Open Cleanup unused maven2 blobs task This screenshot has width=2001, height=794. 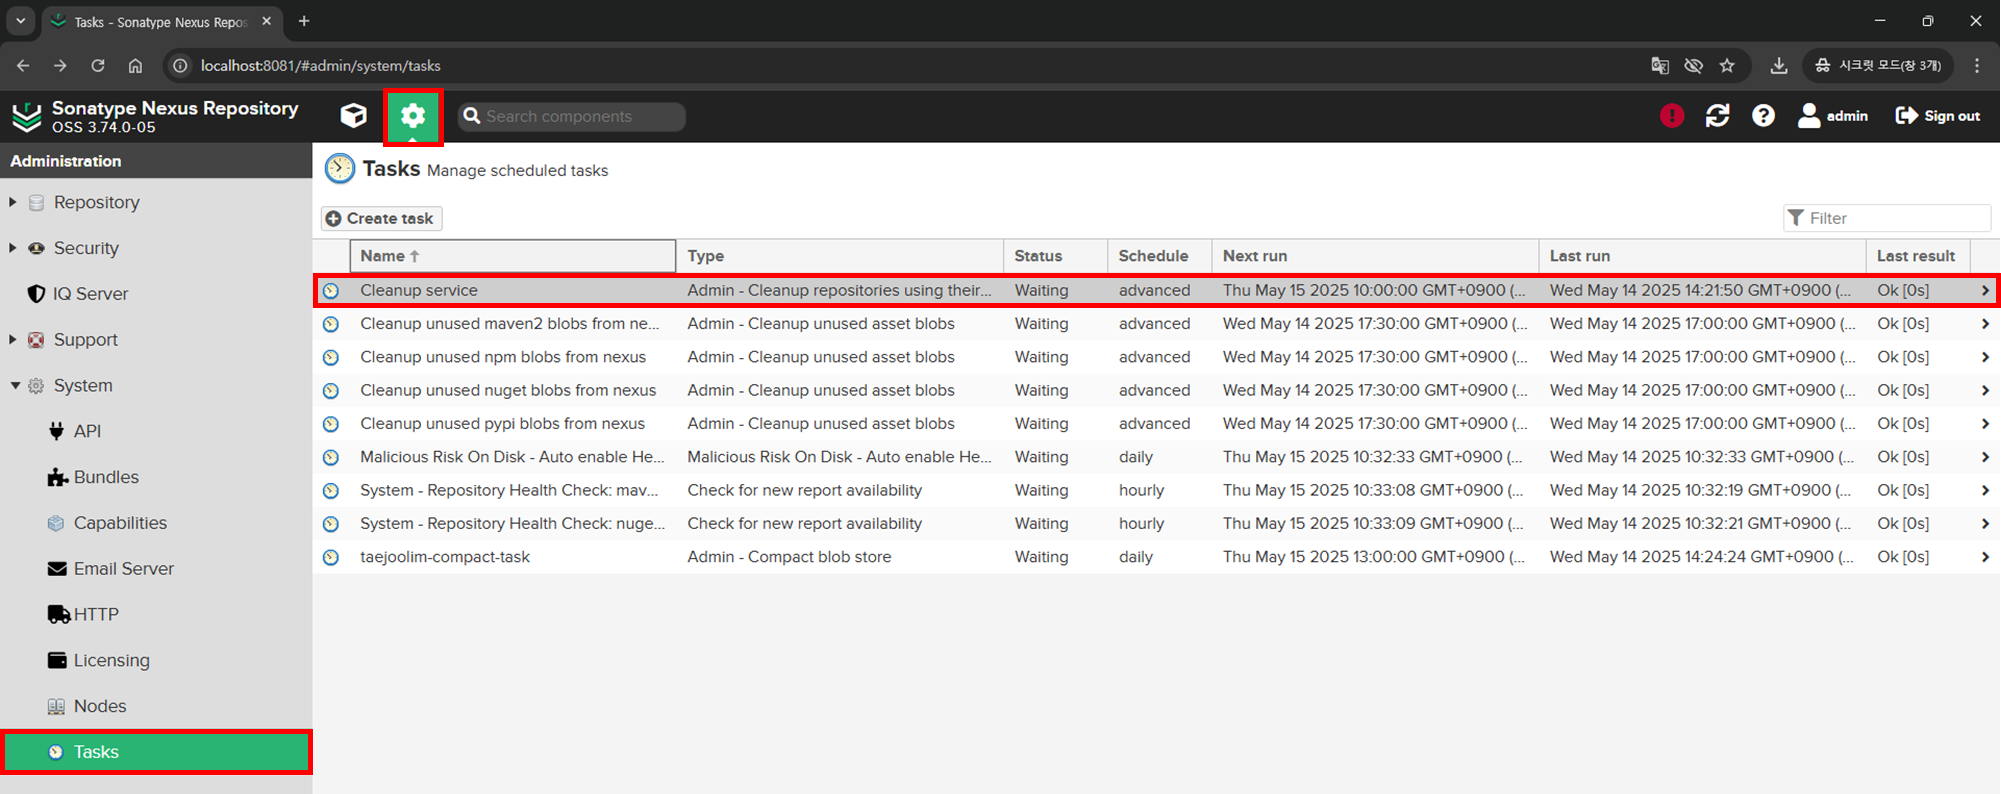coord(1156,324)
